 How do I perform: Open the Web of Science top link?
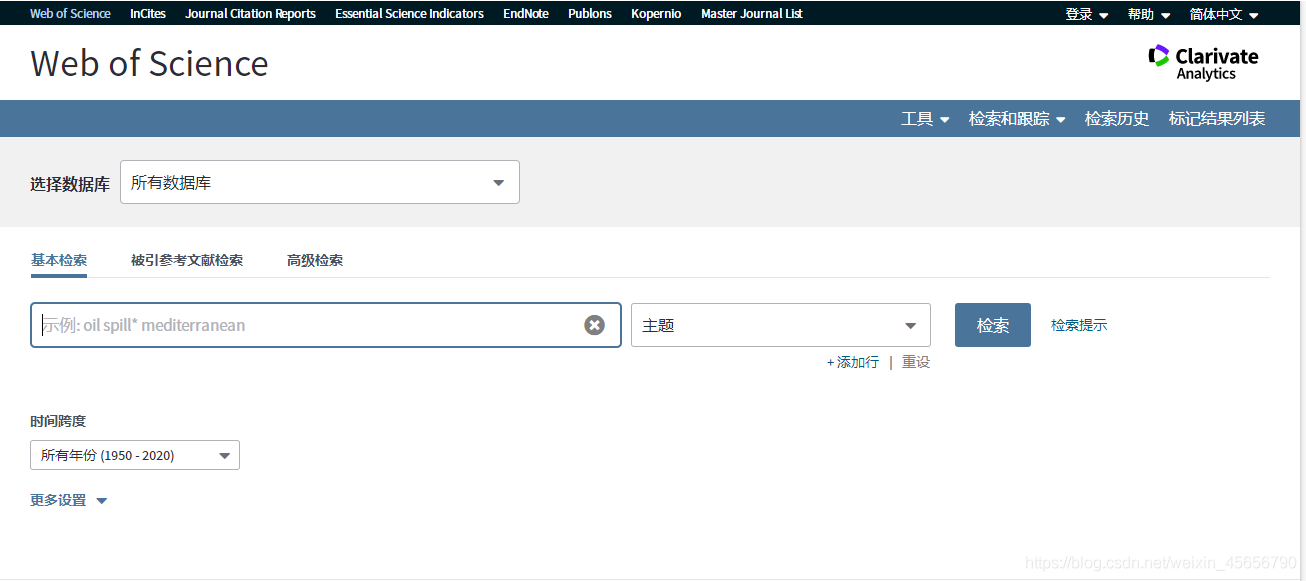coord(70,14)
